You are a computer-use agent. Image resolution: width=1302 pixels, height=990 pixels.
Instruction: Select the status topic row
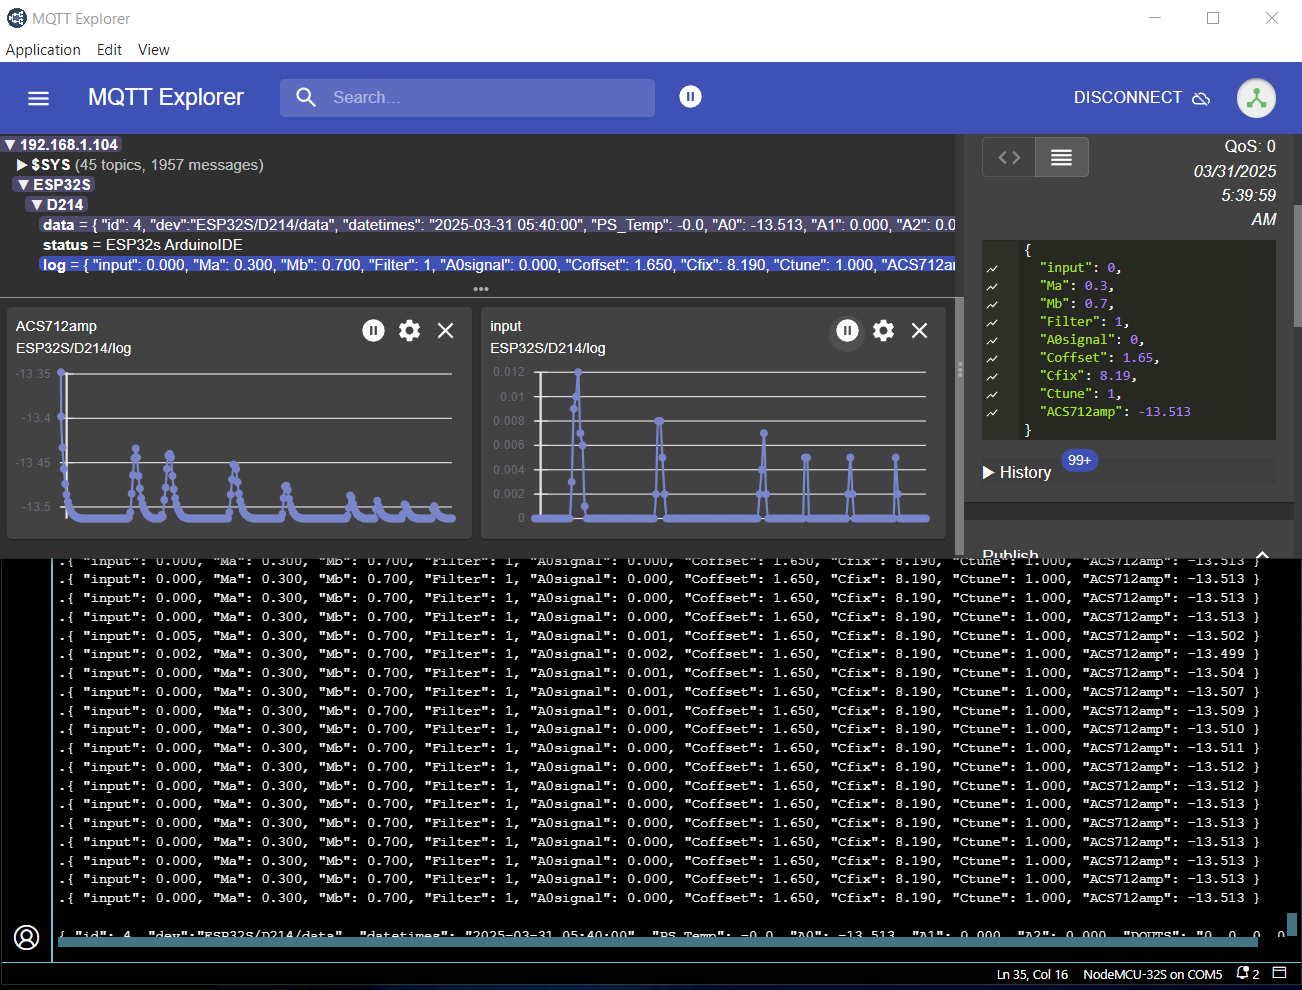(x=143, y=245)
